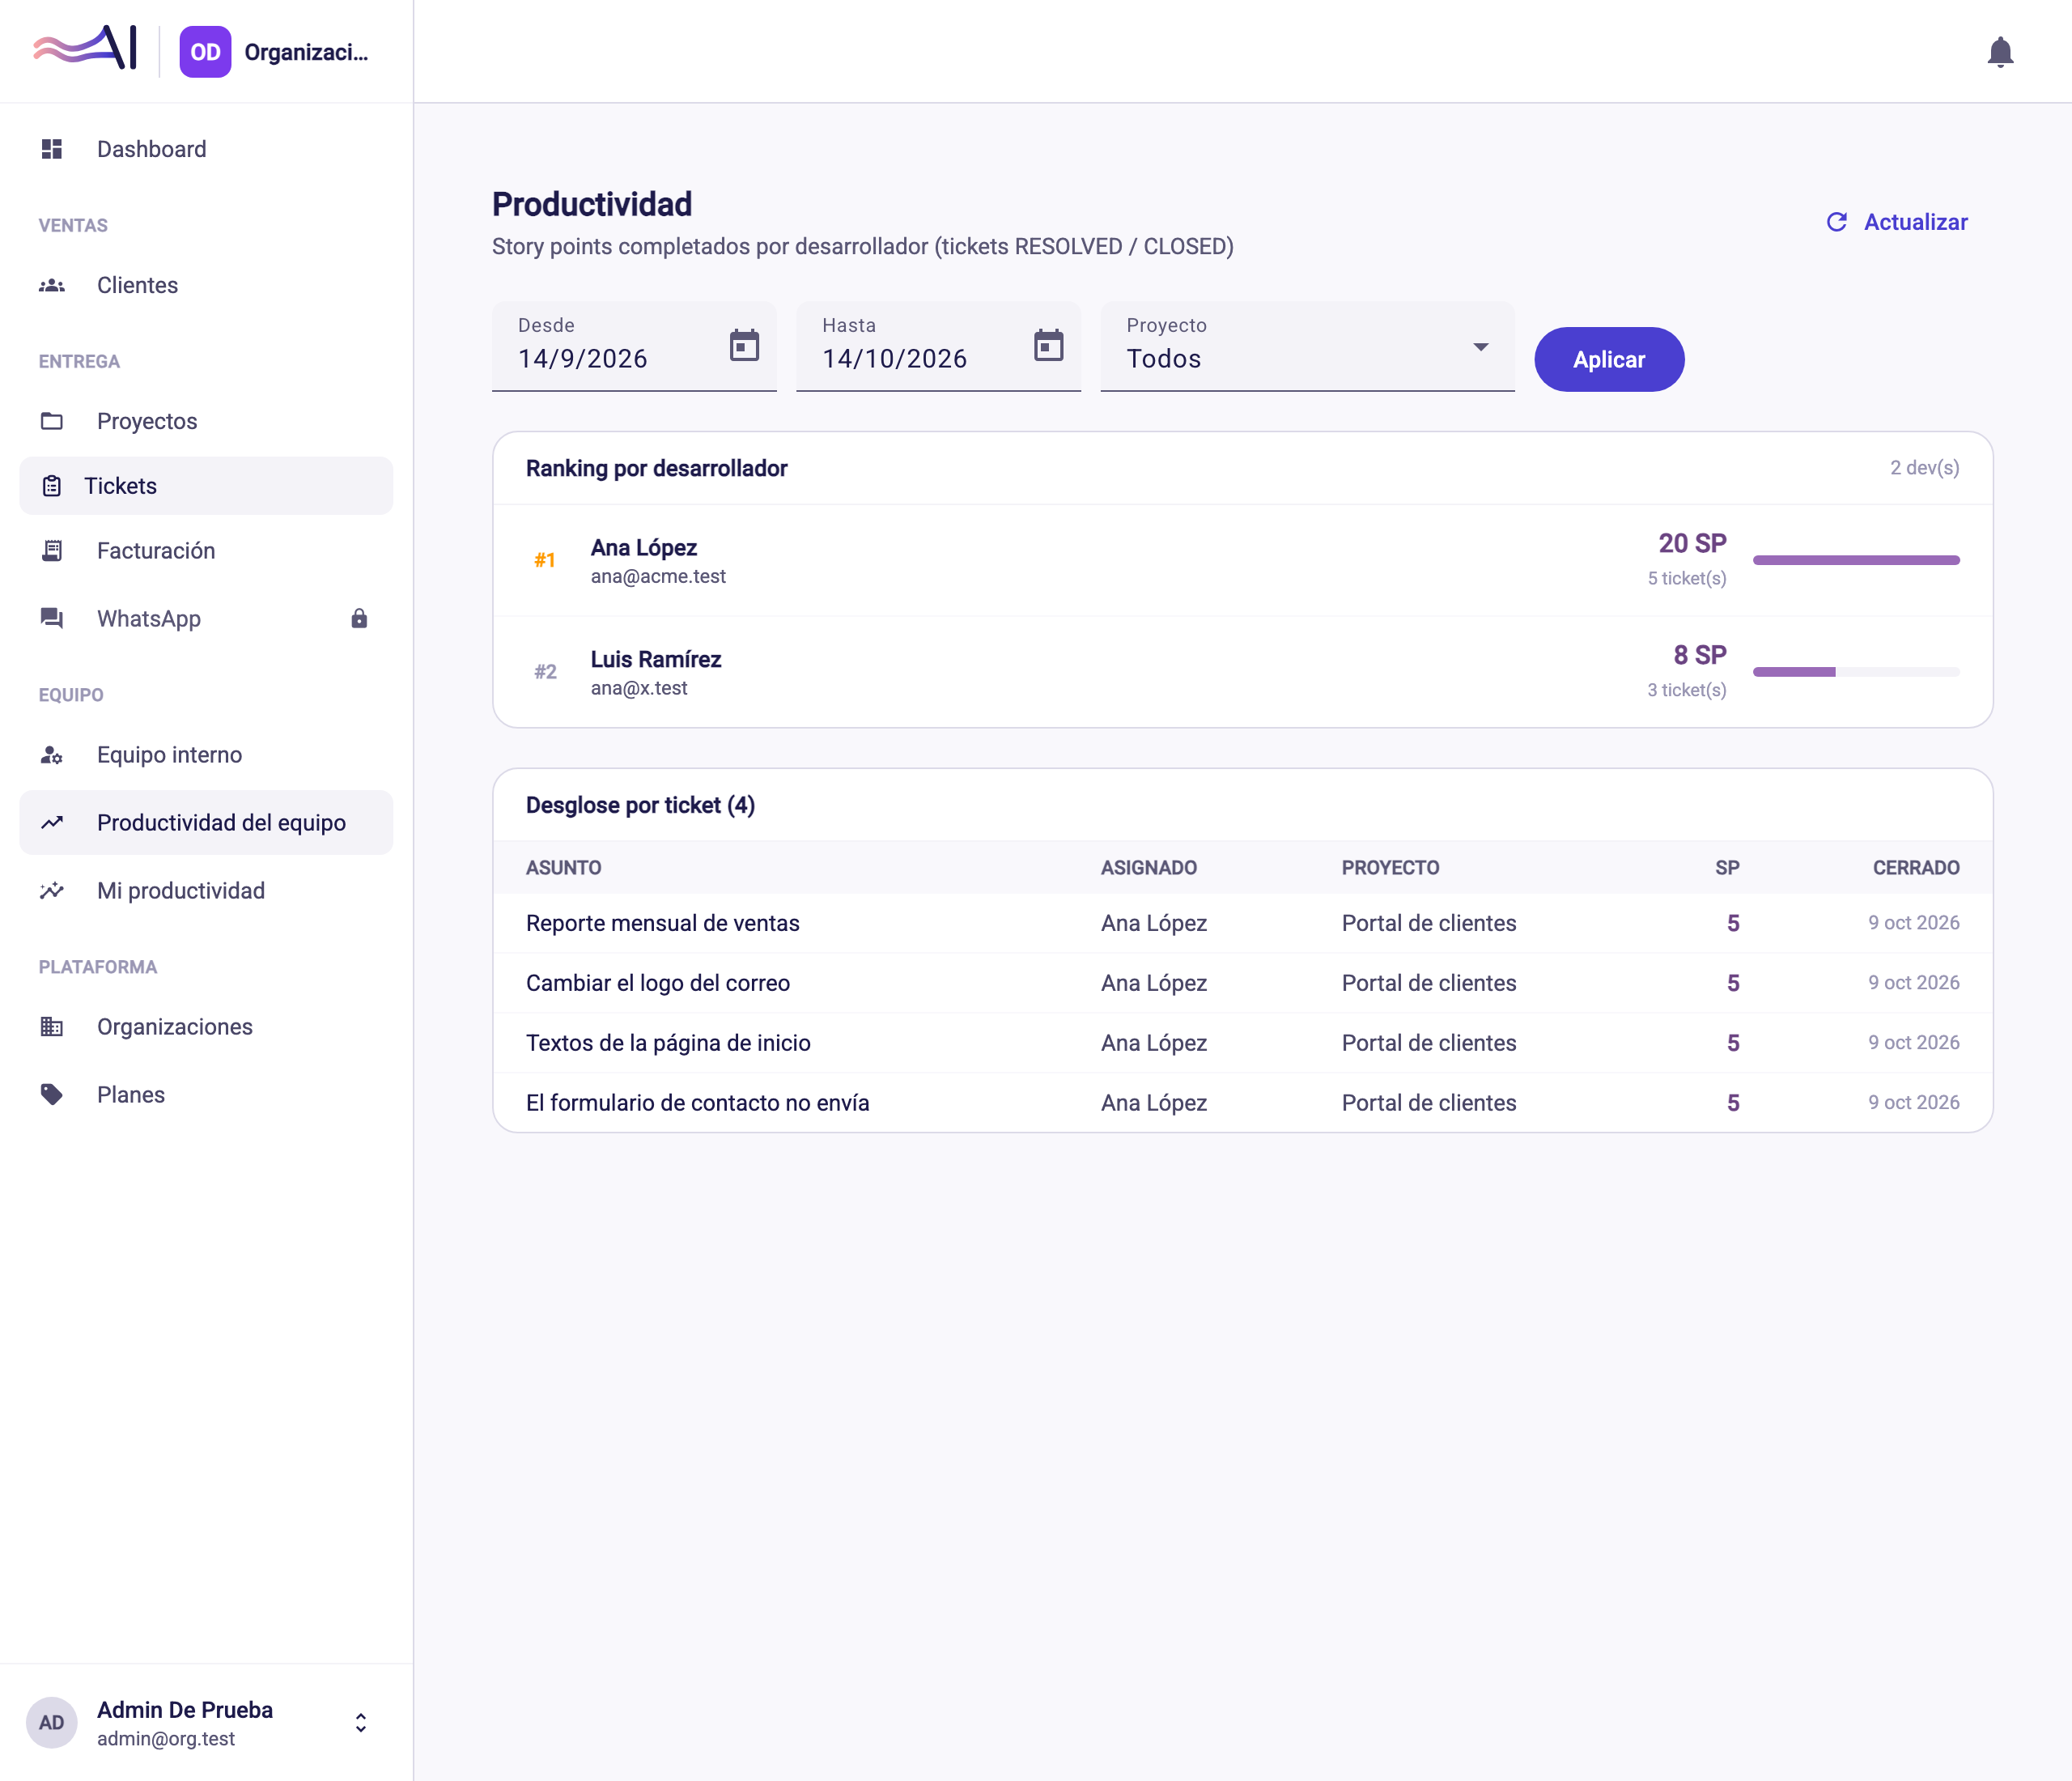2072x1781 pixels.
Task: Open the notifications bell
Action: pos(1999,52)
